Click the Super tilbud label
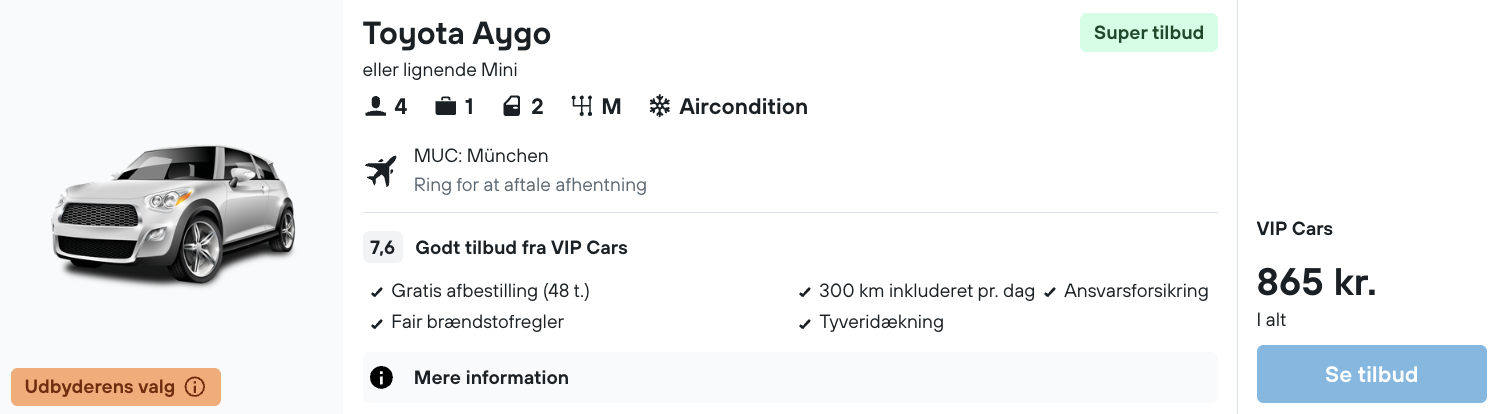The width and height of the screenshot is (1502, 414). (1148, 33)
